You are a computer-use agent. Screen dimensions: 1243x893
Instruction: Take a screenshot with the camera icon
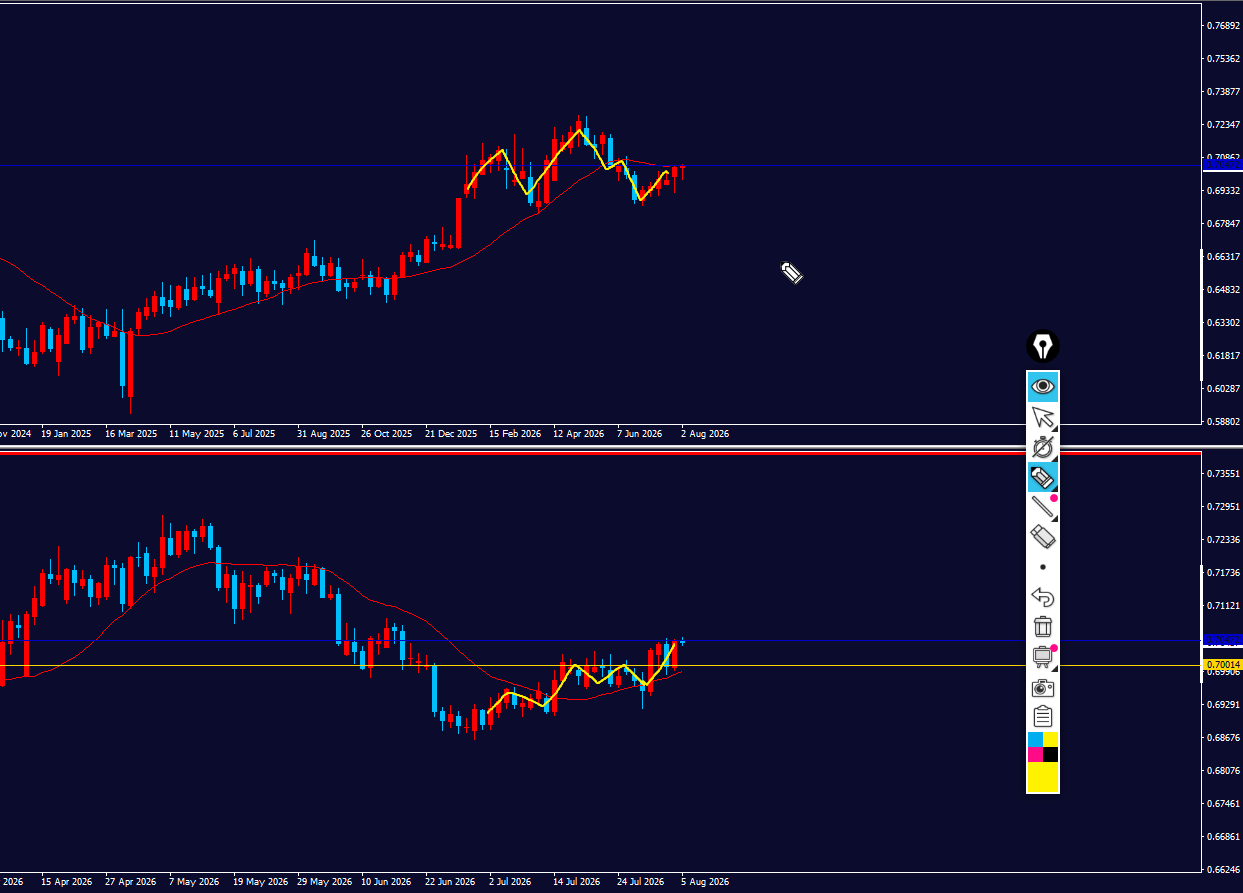(x=1043, y=687)
